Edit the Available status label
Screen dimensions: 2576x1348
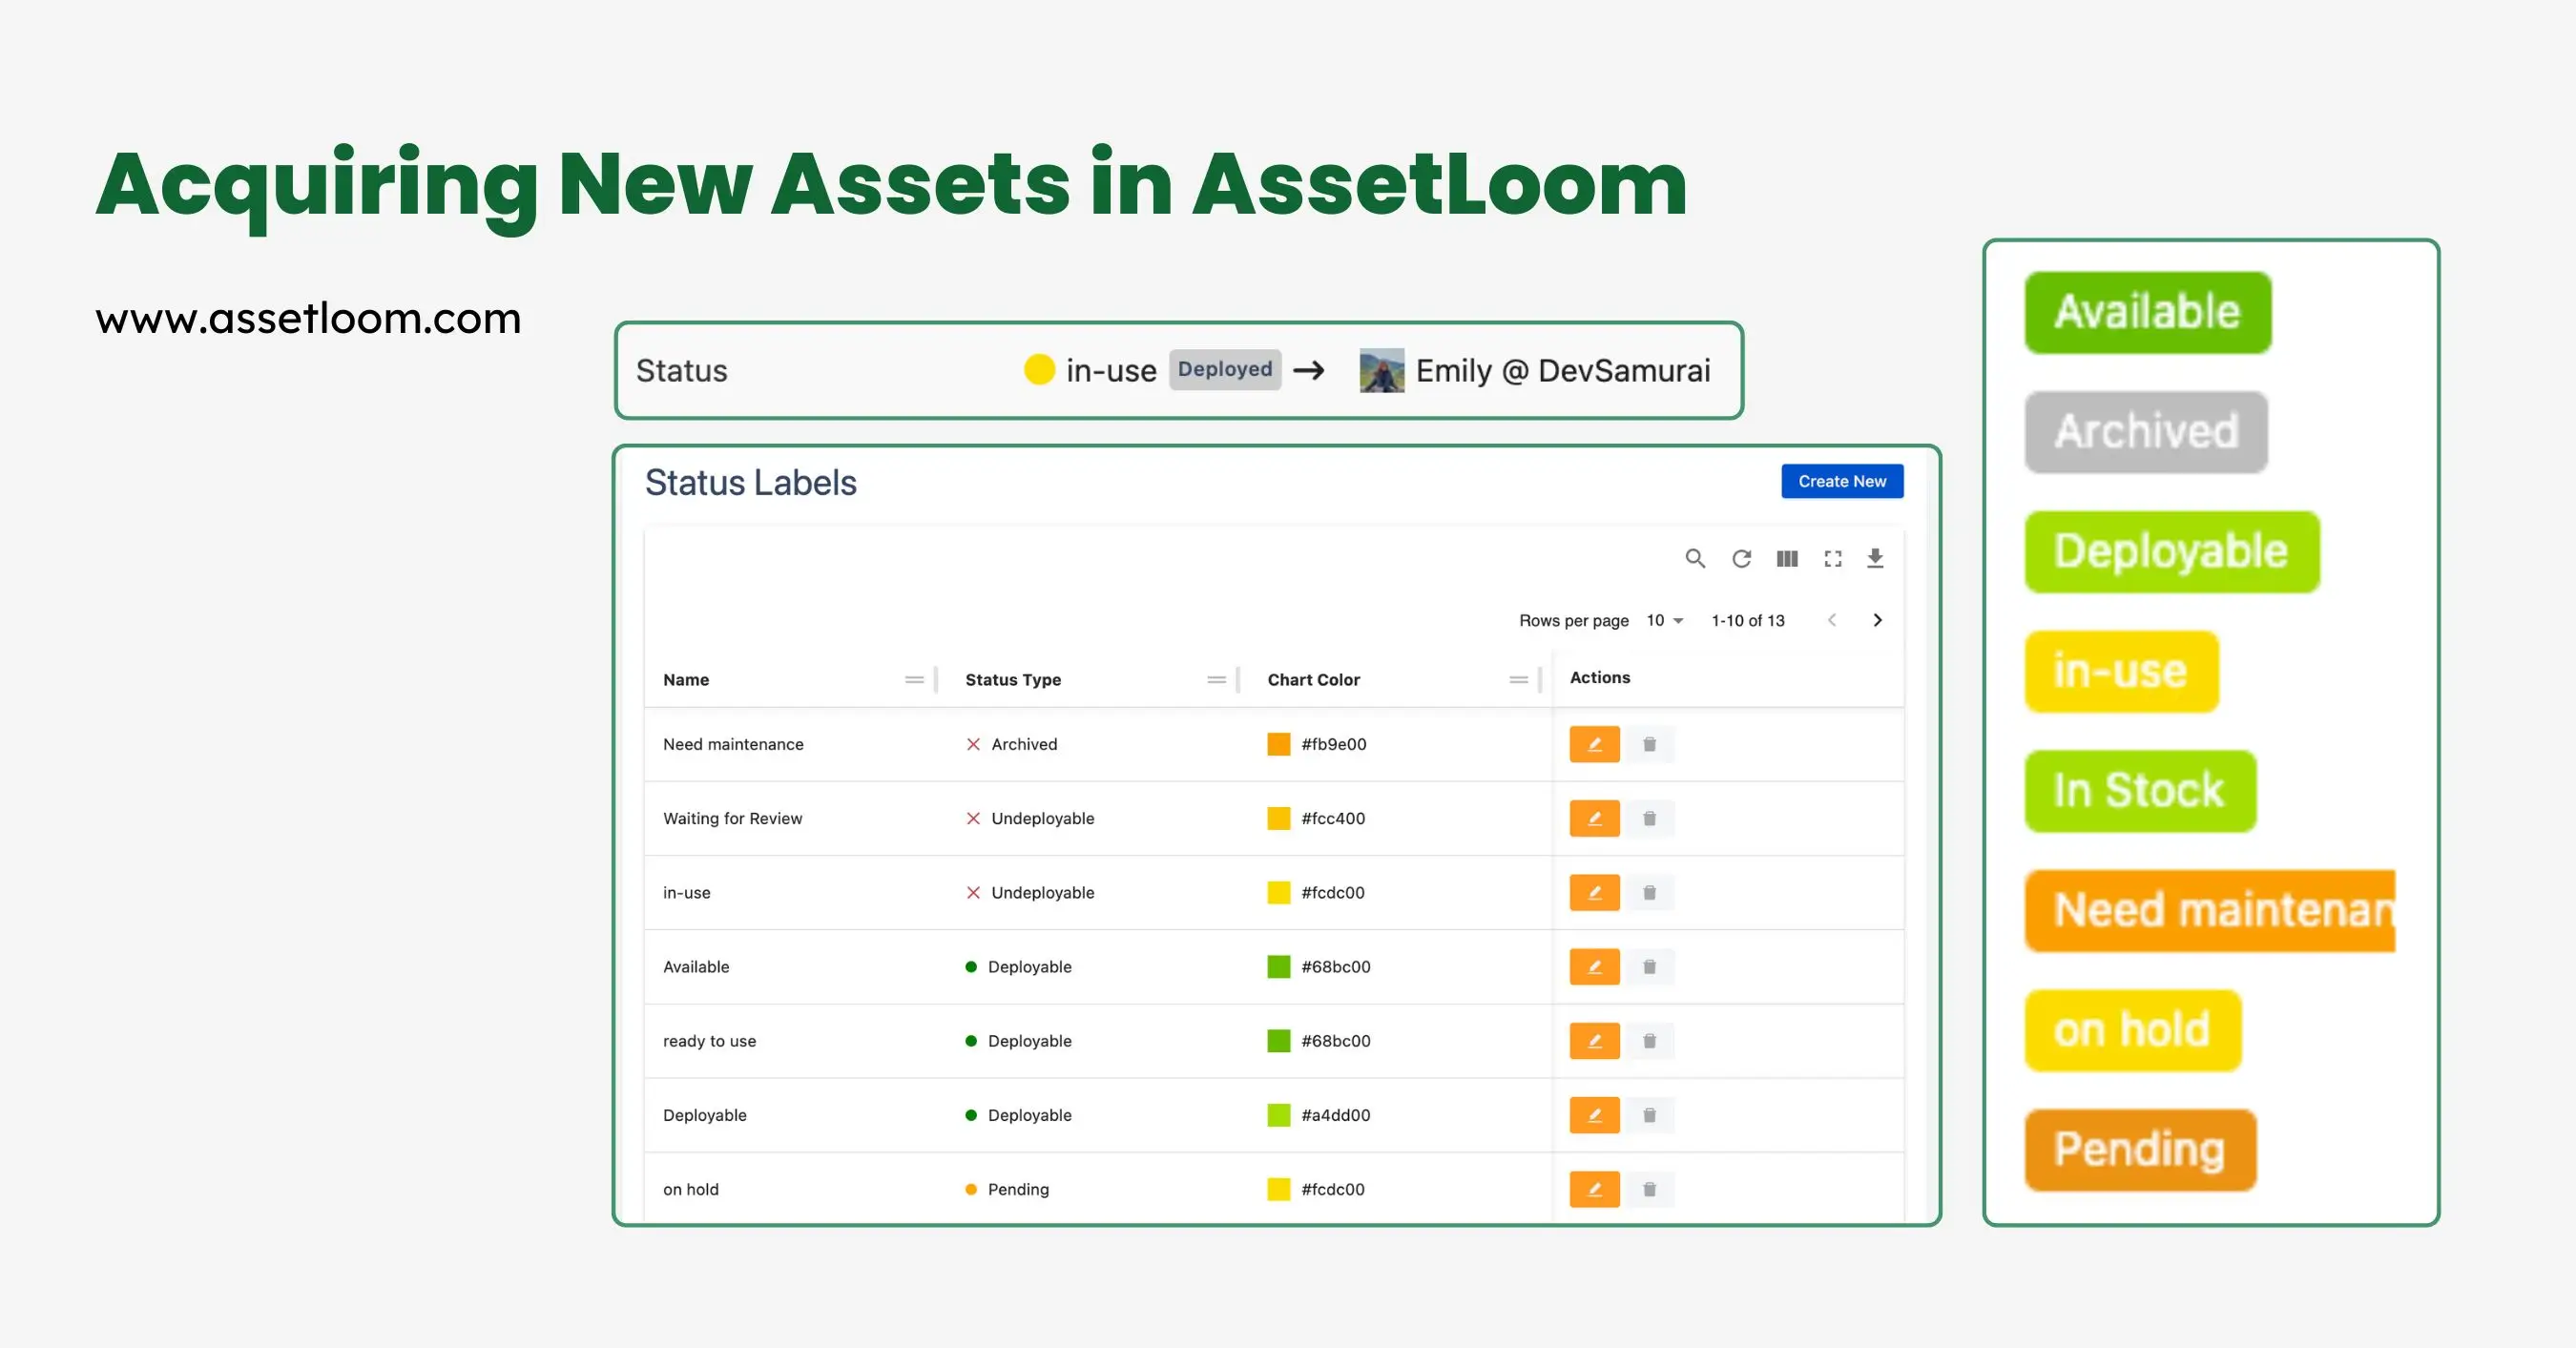(x=1594, y=966)
